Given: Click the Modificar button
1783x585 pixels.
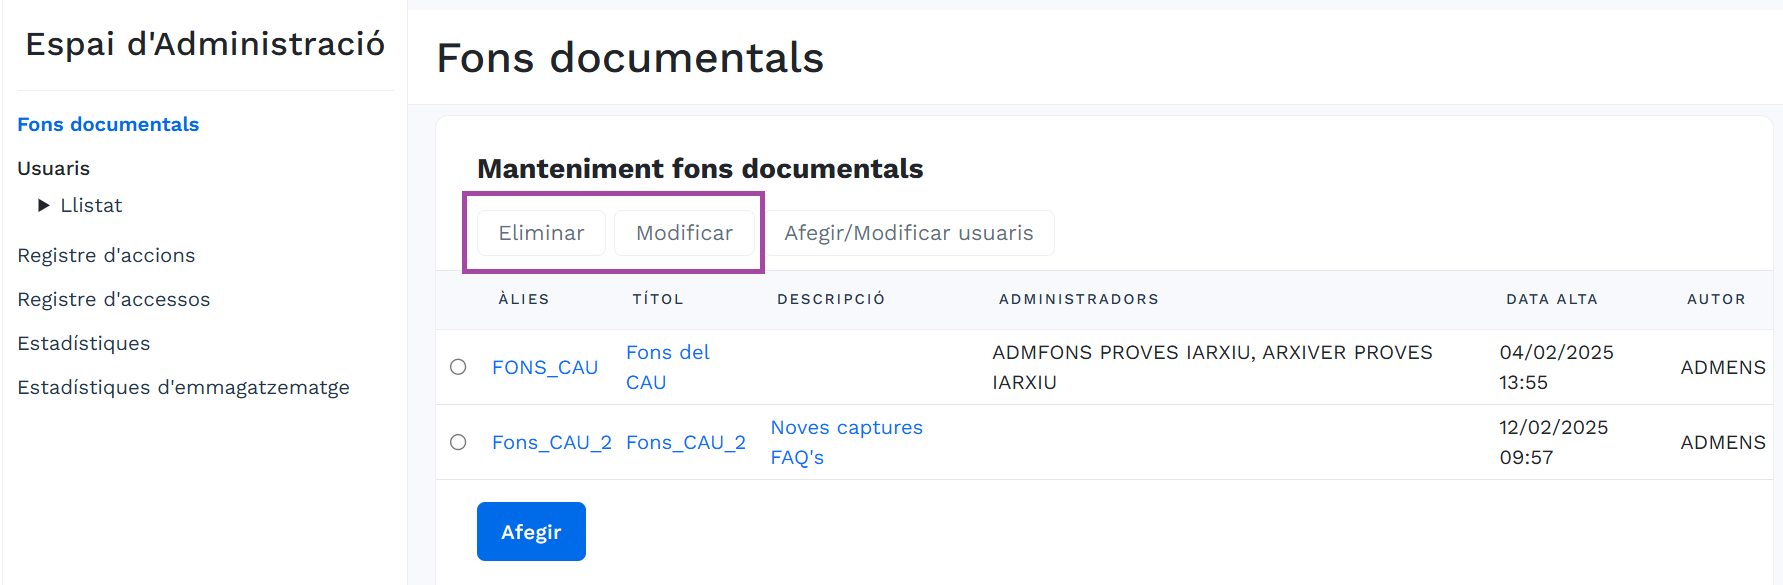Looking at the screenshot, I should [684, 232].
